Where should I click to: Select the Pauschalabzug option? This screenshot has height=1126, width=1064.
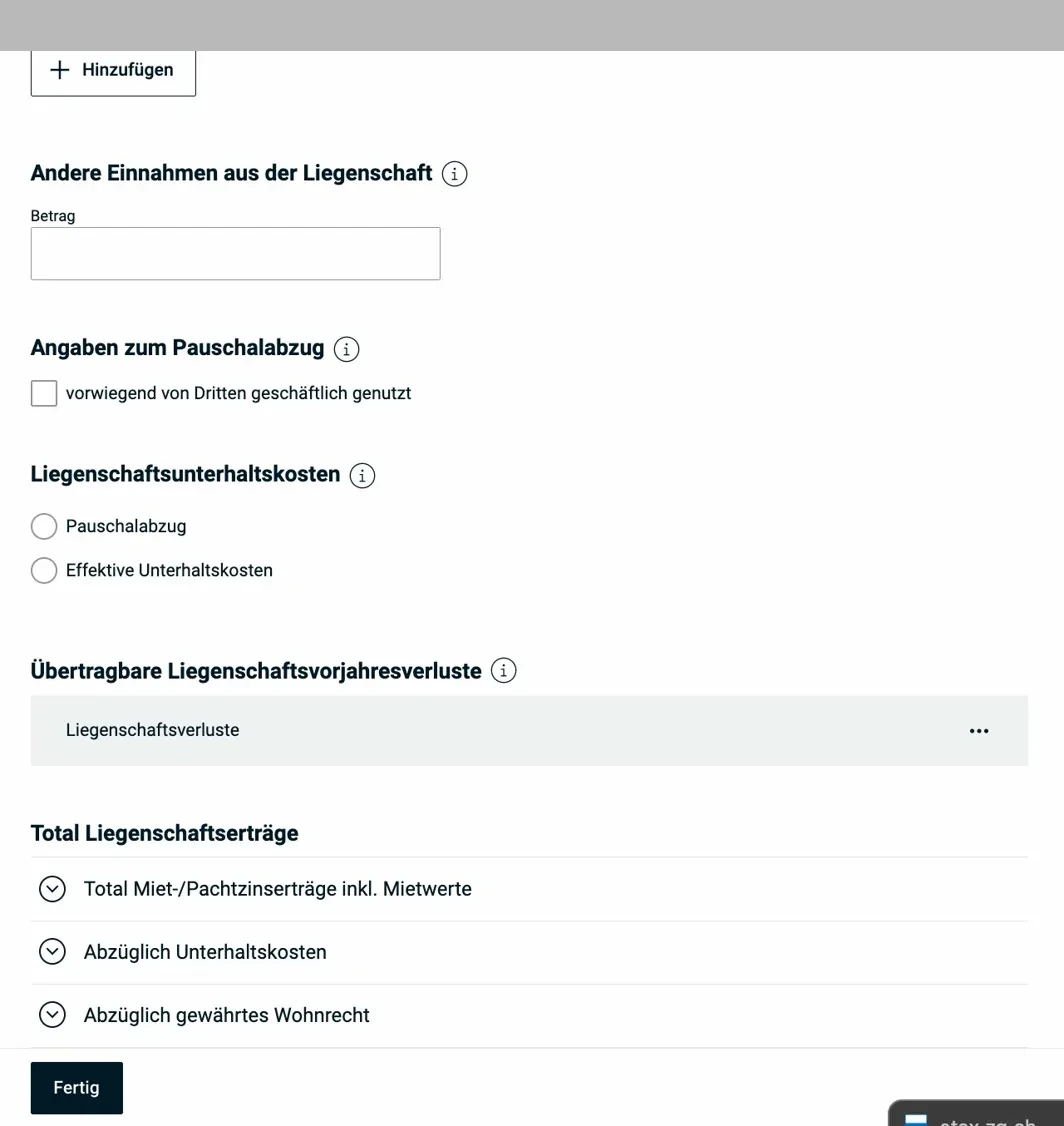(x=43, y=526)
